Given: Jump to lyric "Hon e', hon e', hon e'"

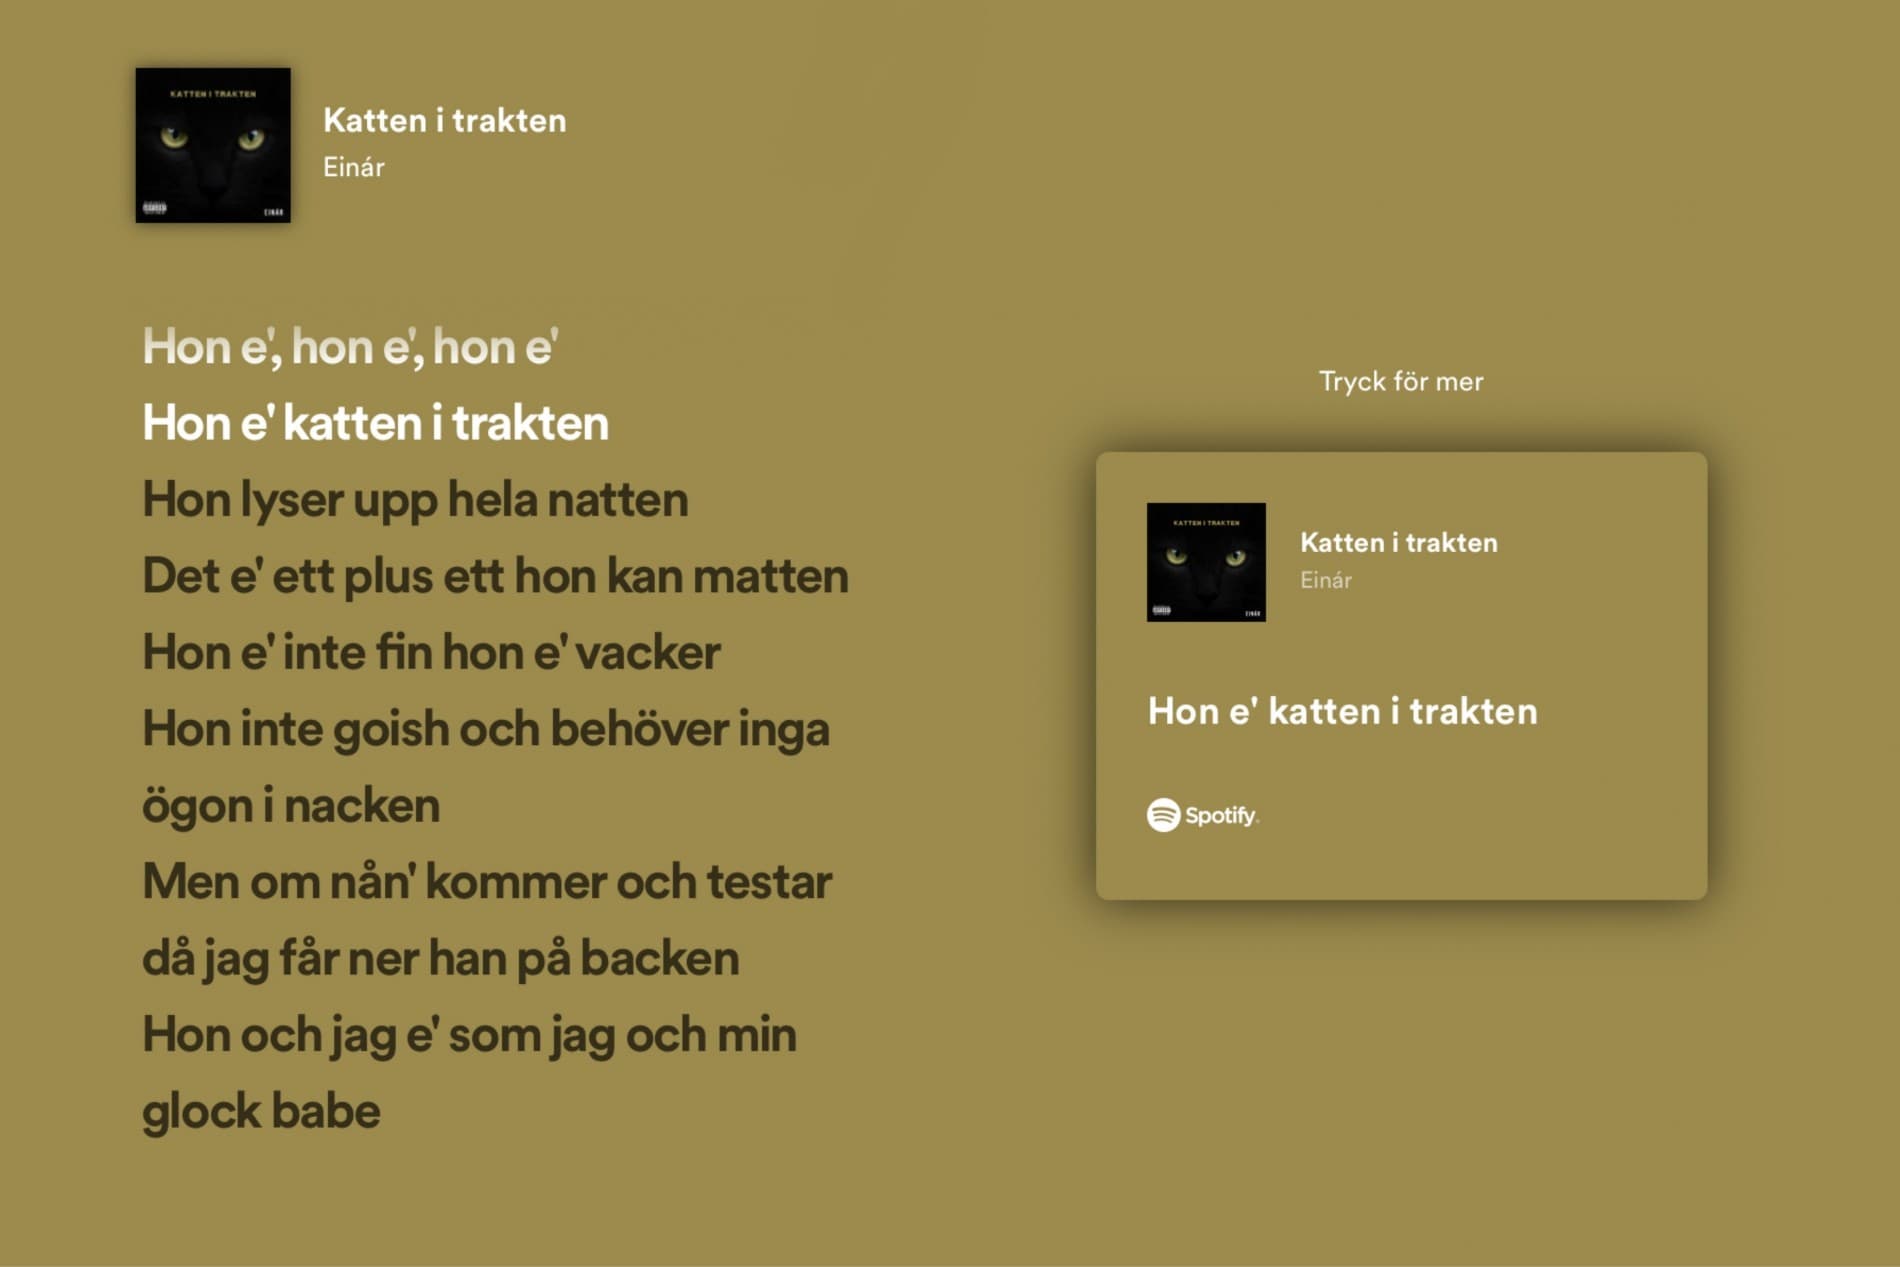Looking at the screenshot, I should [350, 347].
